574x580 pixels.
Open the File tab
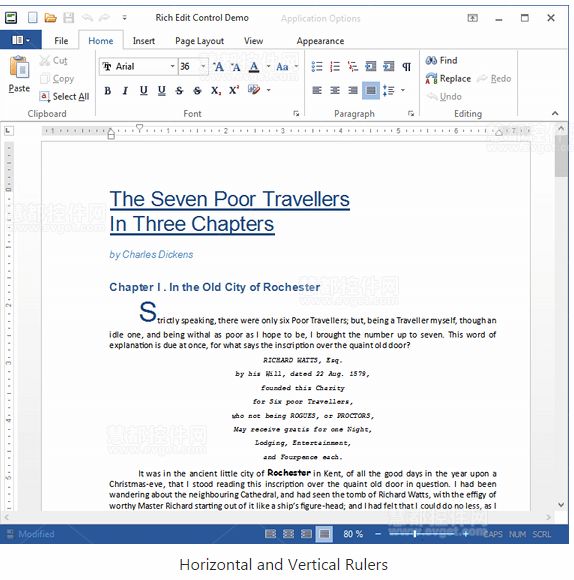[x=61, y=41]
